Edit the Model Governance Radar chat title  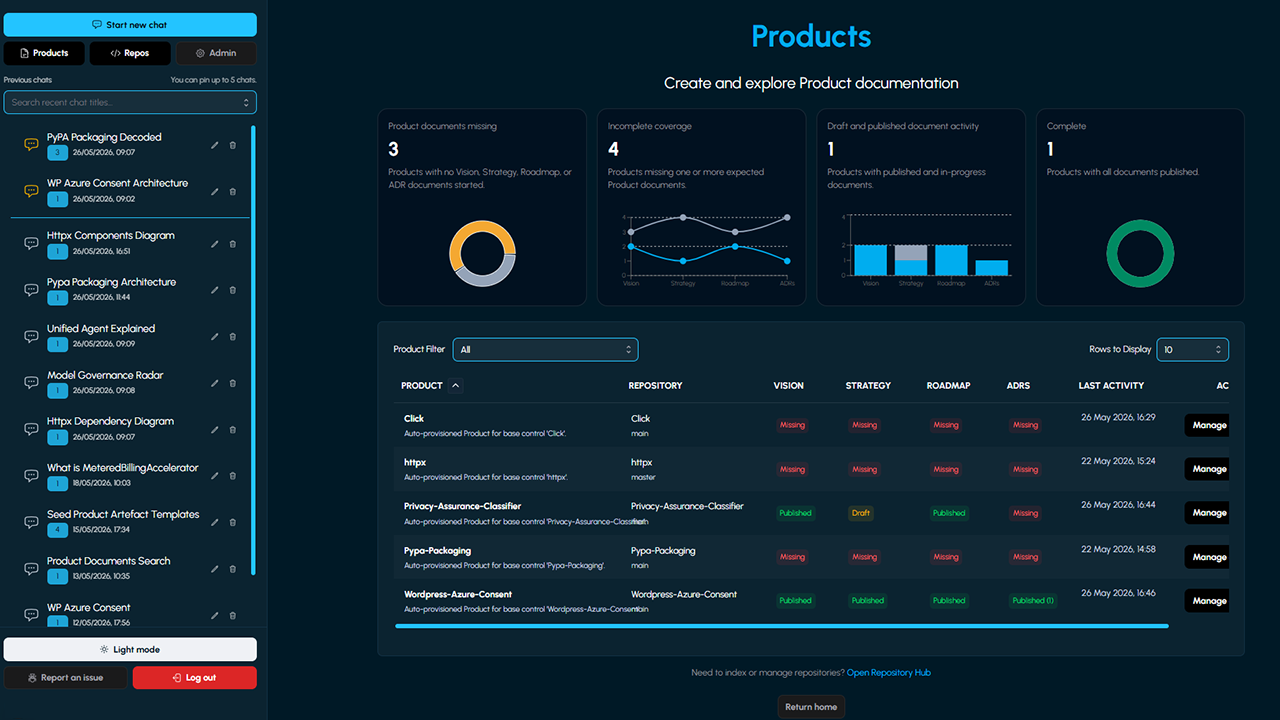point(215,383)
